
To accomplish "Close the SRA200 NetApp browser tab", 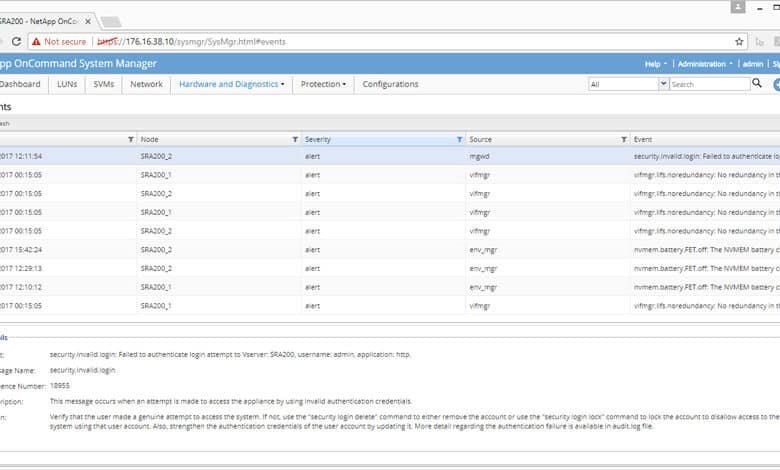I will (88, 21).
